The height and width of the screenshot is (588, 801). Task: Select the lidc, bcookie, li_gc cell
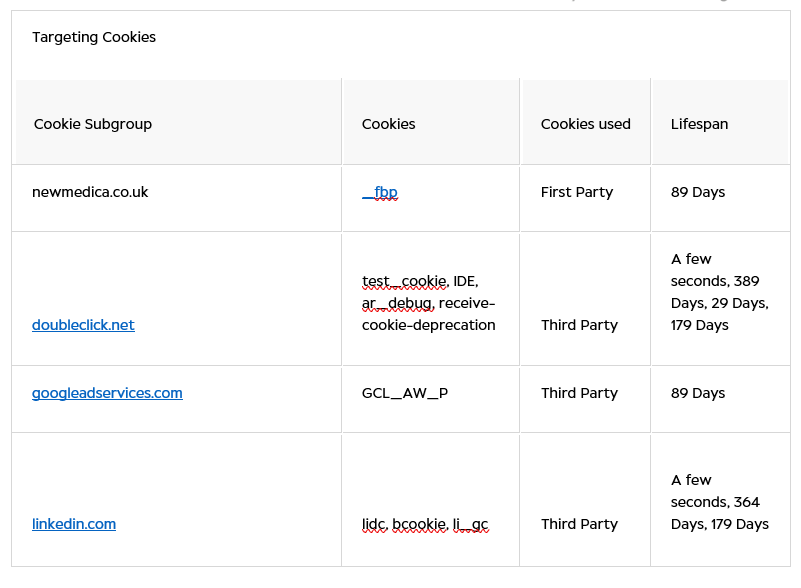coord(425,524)
